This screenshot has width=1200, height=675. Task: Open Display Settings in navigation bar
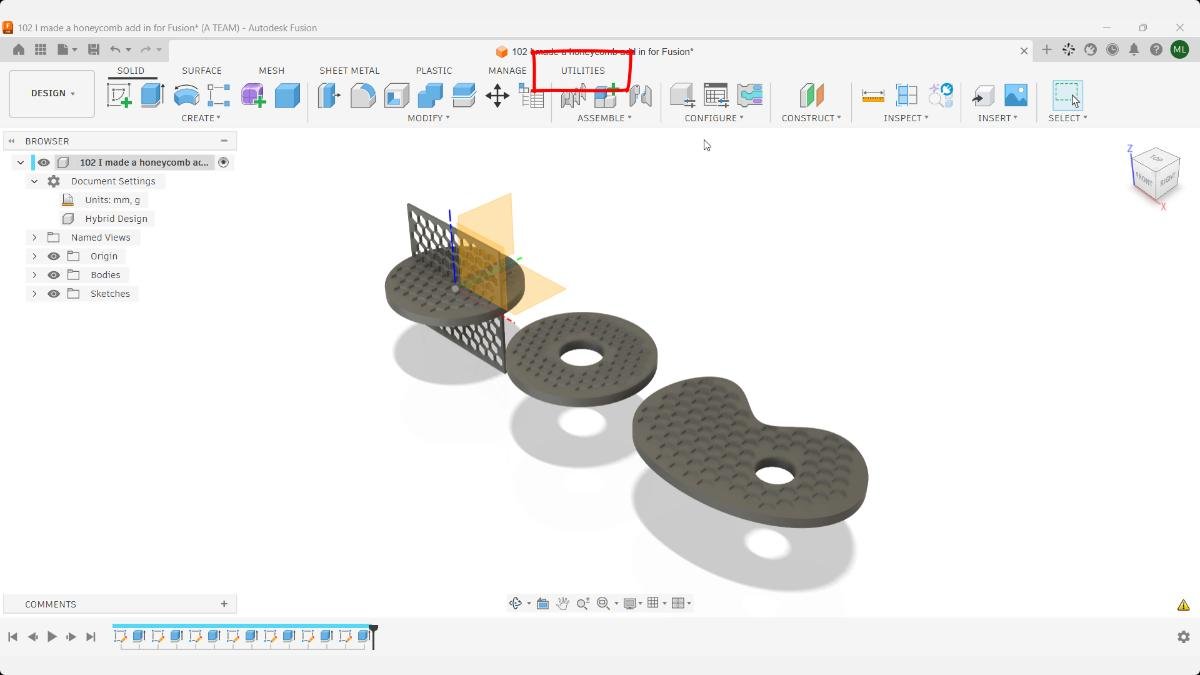click(630, 603)
